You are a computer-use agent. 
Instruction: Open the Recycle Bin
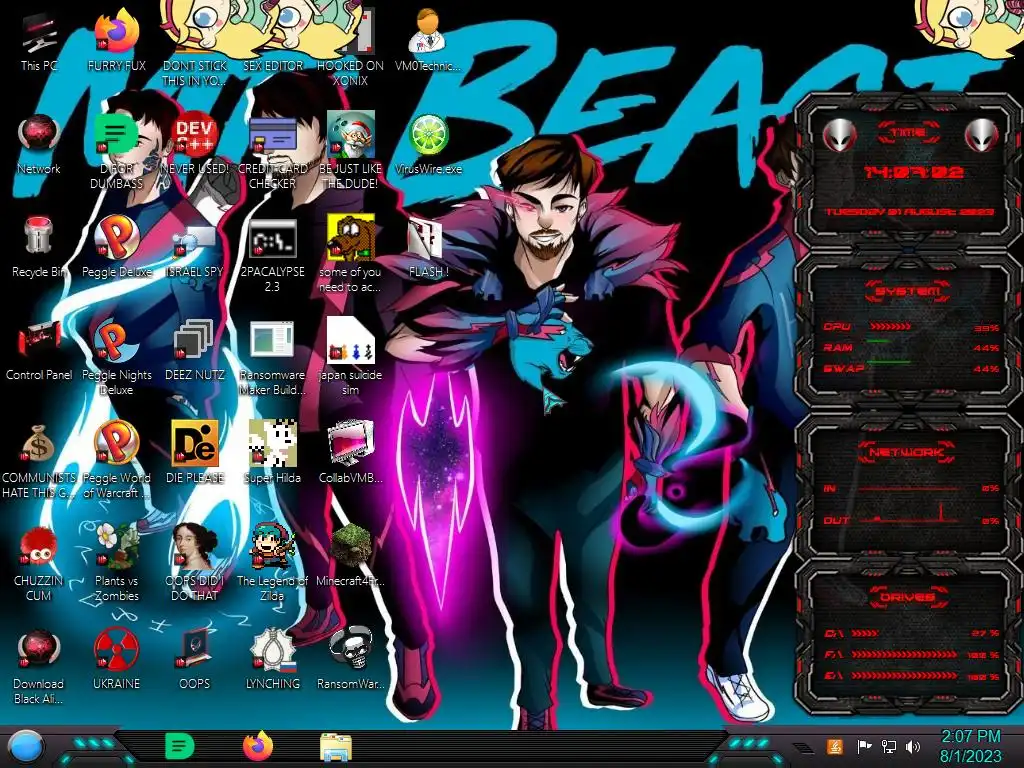pyautogui.click(x=39, y=247)
